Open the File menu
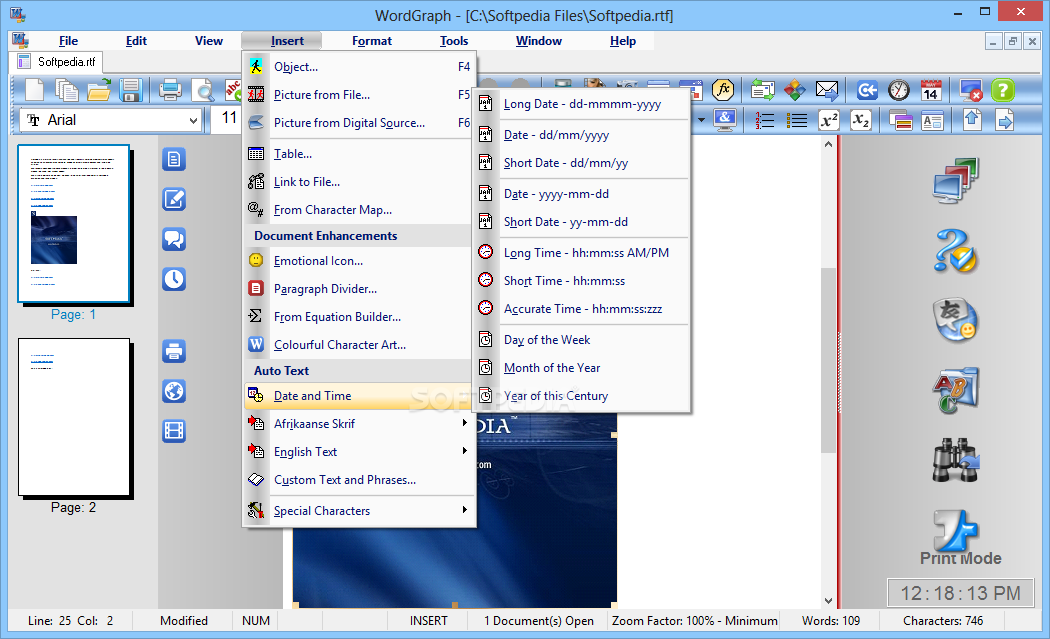This screenshot has height=639, width=1050. pos(68,41)
